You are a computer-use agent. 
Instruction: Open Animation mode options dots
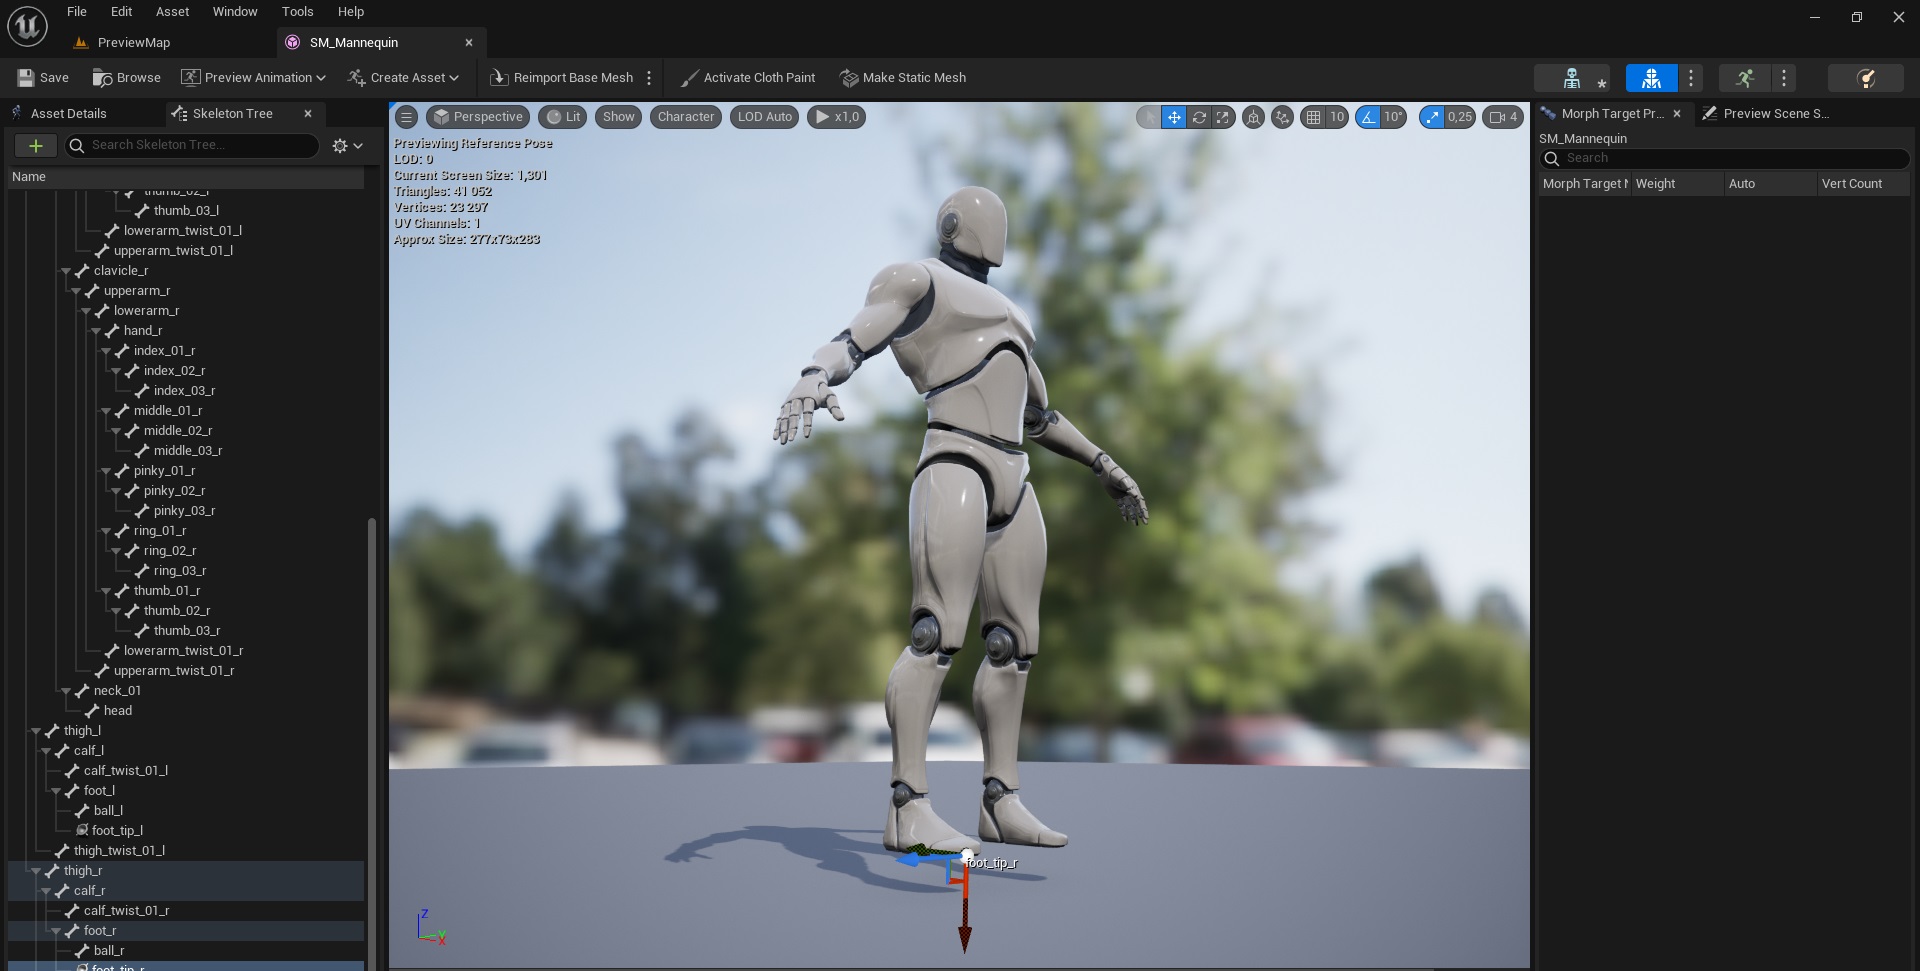click(x=1784, y=78)
